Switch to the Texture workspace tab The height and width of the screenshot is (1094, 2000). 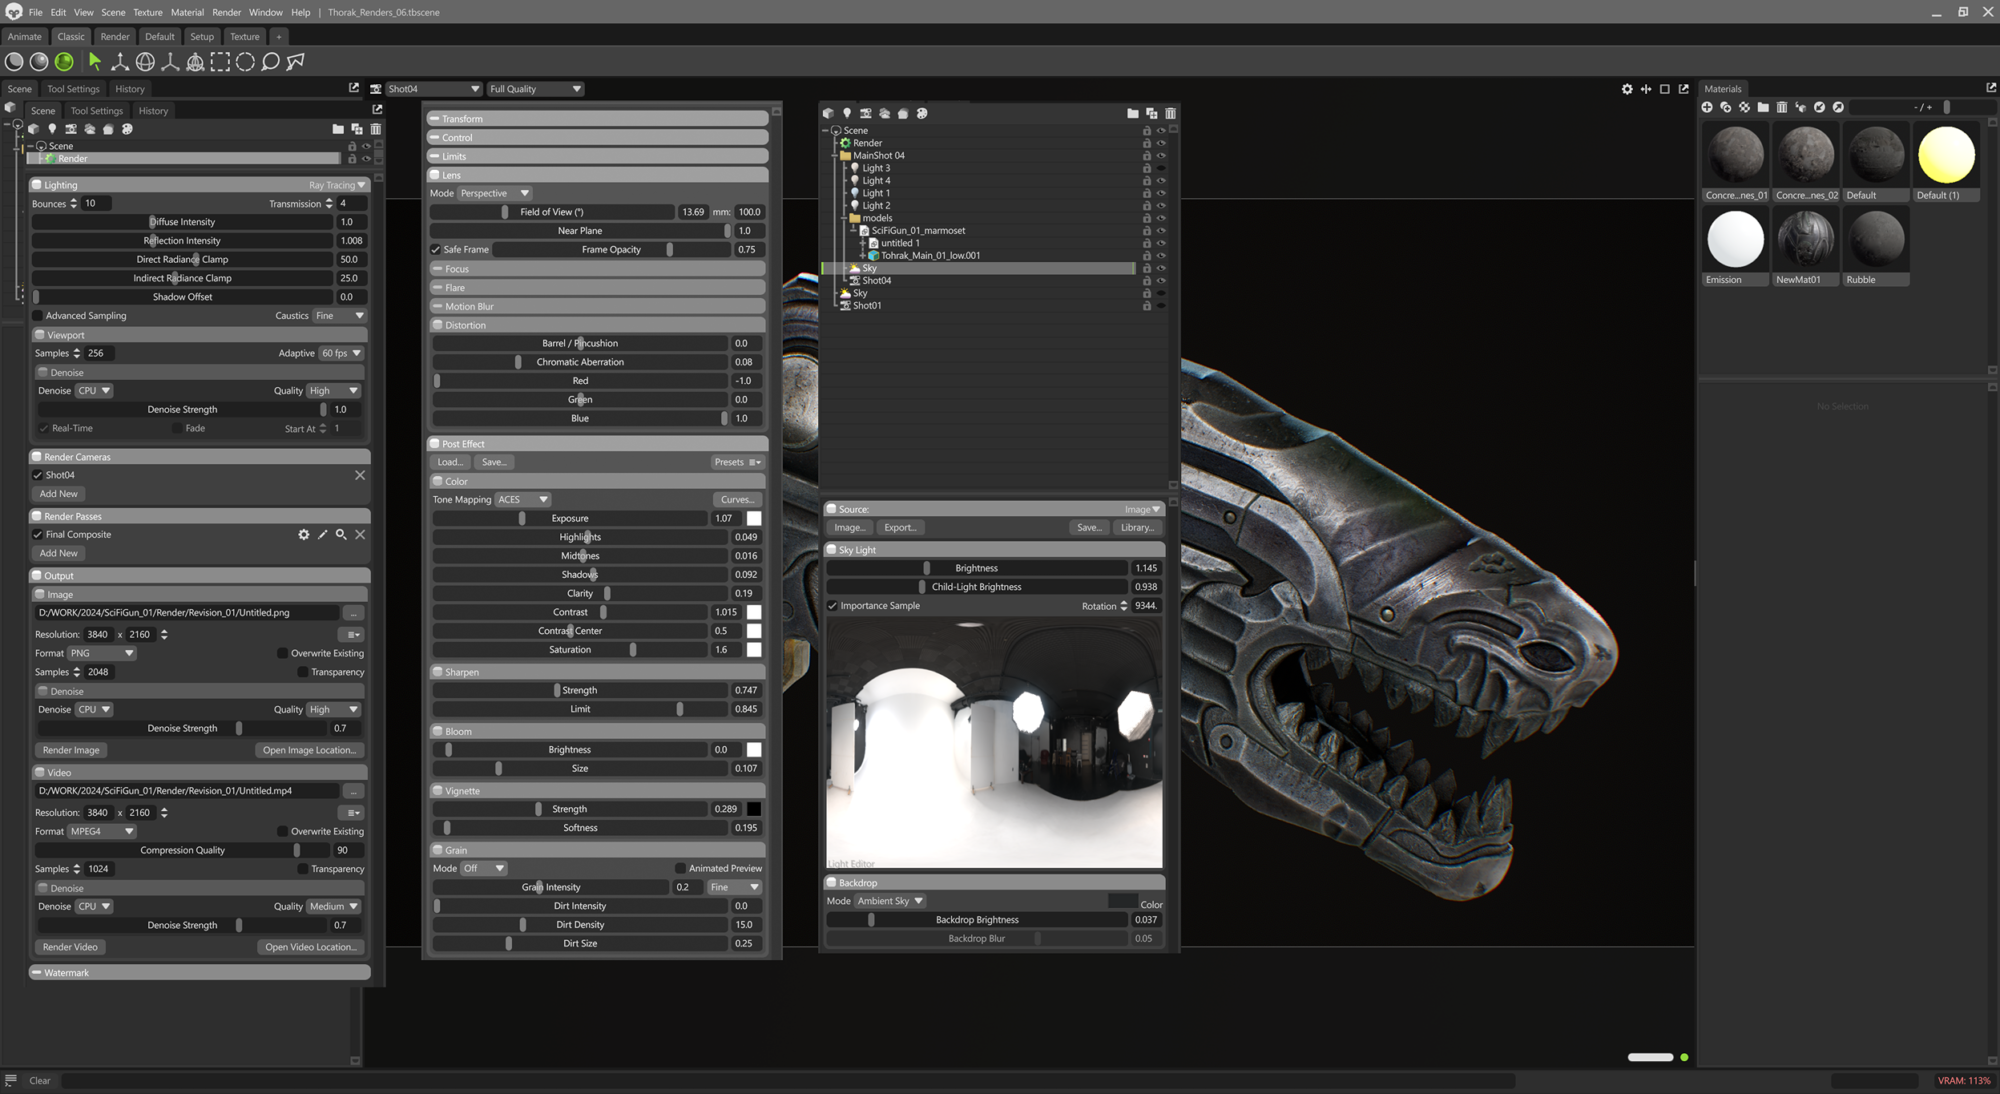point(244,37)
